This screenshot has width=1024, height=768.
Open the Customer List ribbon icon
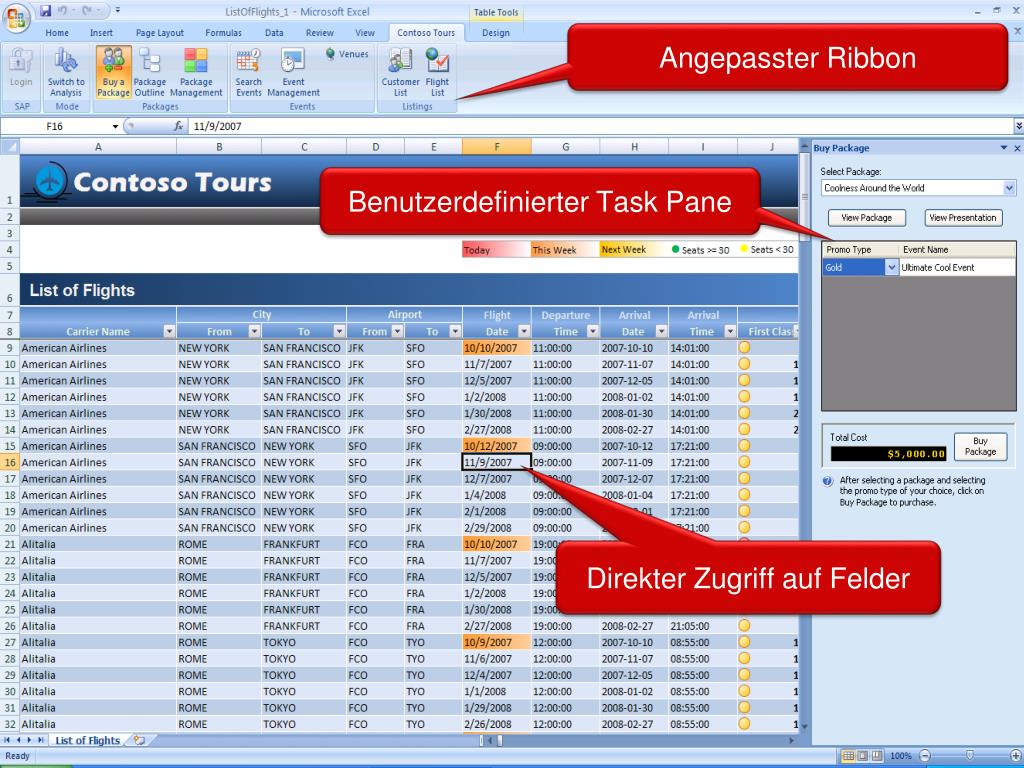point(400,72)
